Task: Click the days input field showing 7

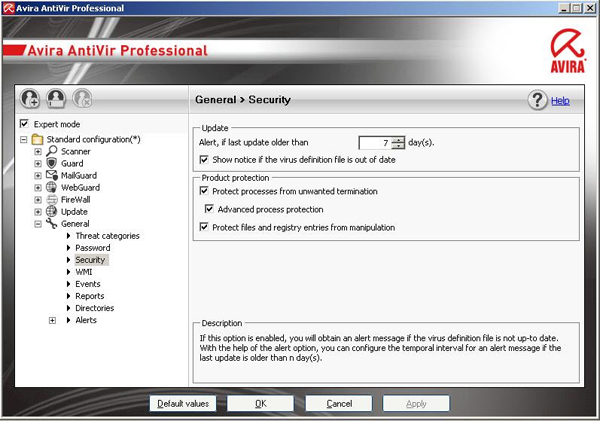Action: click(375, 143)
